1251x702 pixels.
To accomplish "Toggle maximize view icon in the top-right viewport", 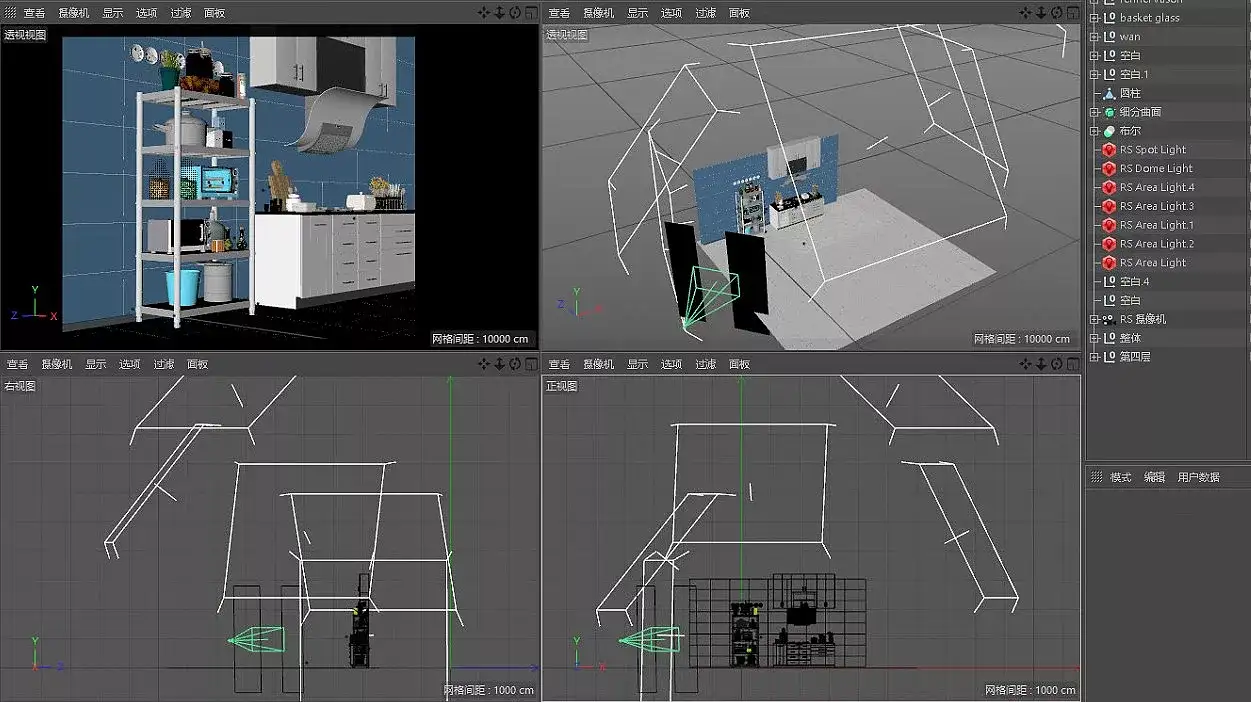I will point(1071,13).
